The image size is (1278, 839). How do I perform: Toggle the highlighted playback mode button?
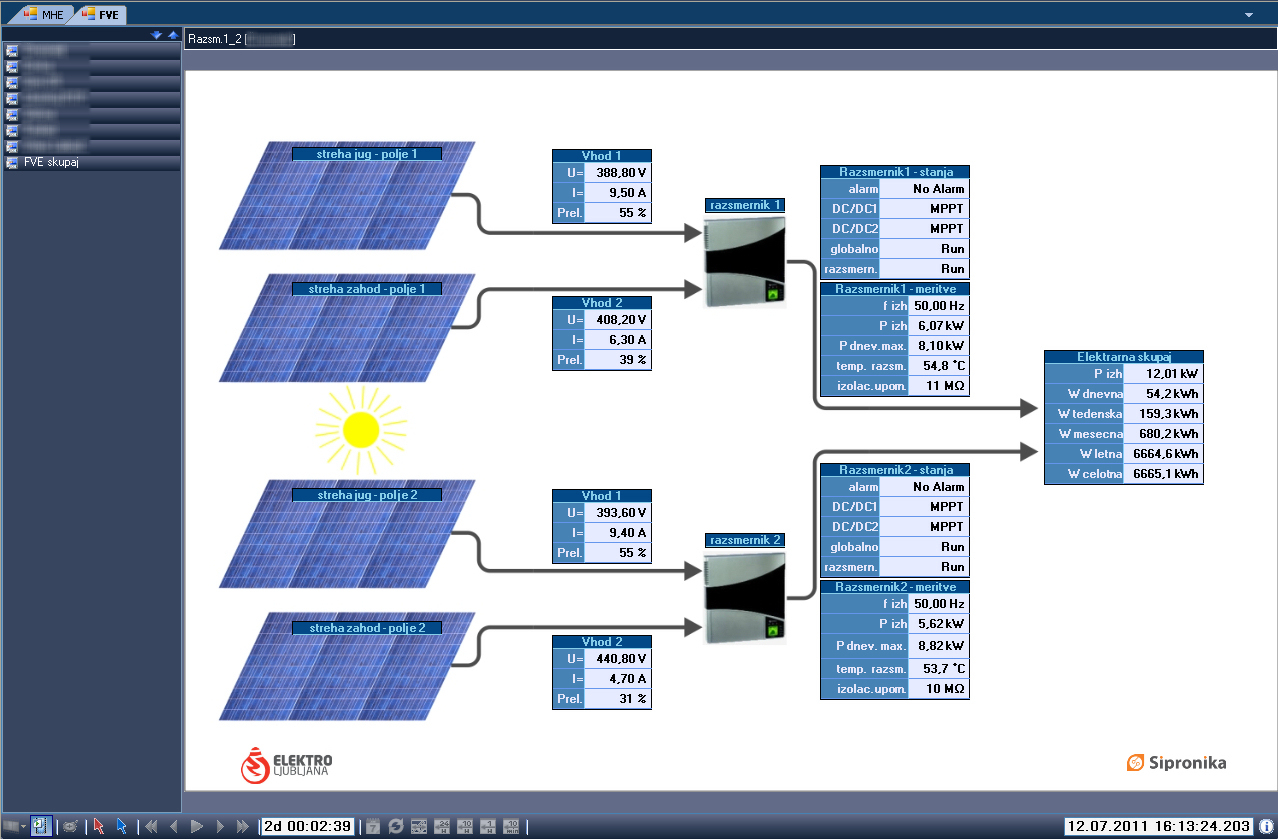tap(40, 826)
